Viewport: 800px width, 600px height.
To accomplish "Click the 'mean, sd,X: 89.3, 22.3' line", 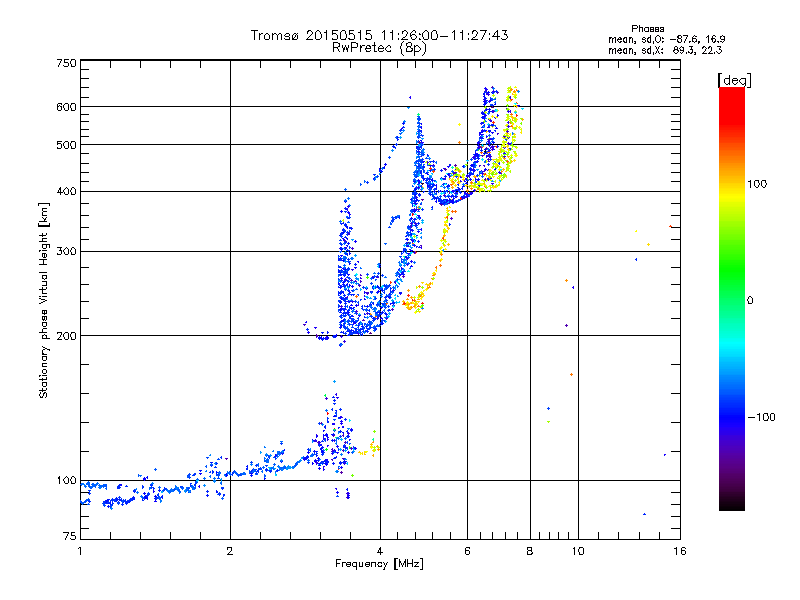I will point(665,50).
